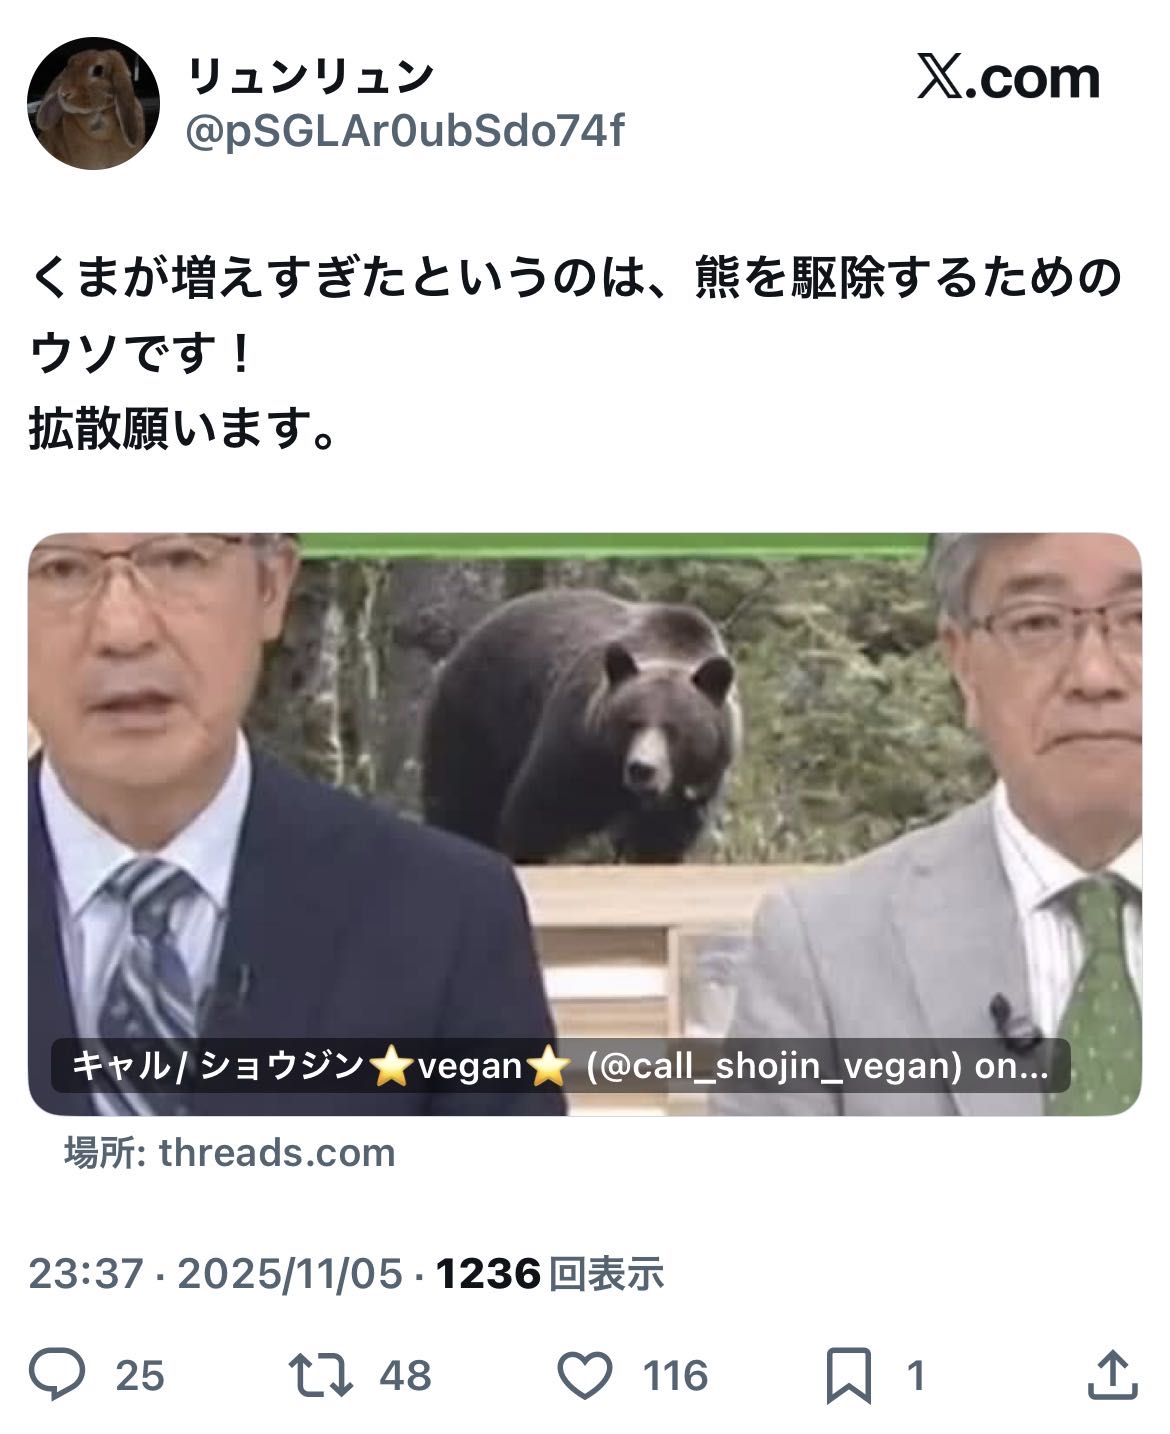This screenshot has width=1170, height=1434.
Task: Click the like count 116
Action: click(675, 1376)
